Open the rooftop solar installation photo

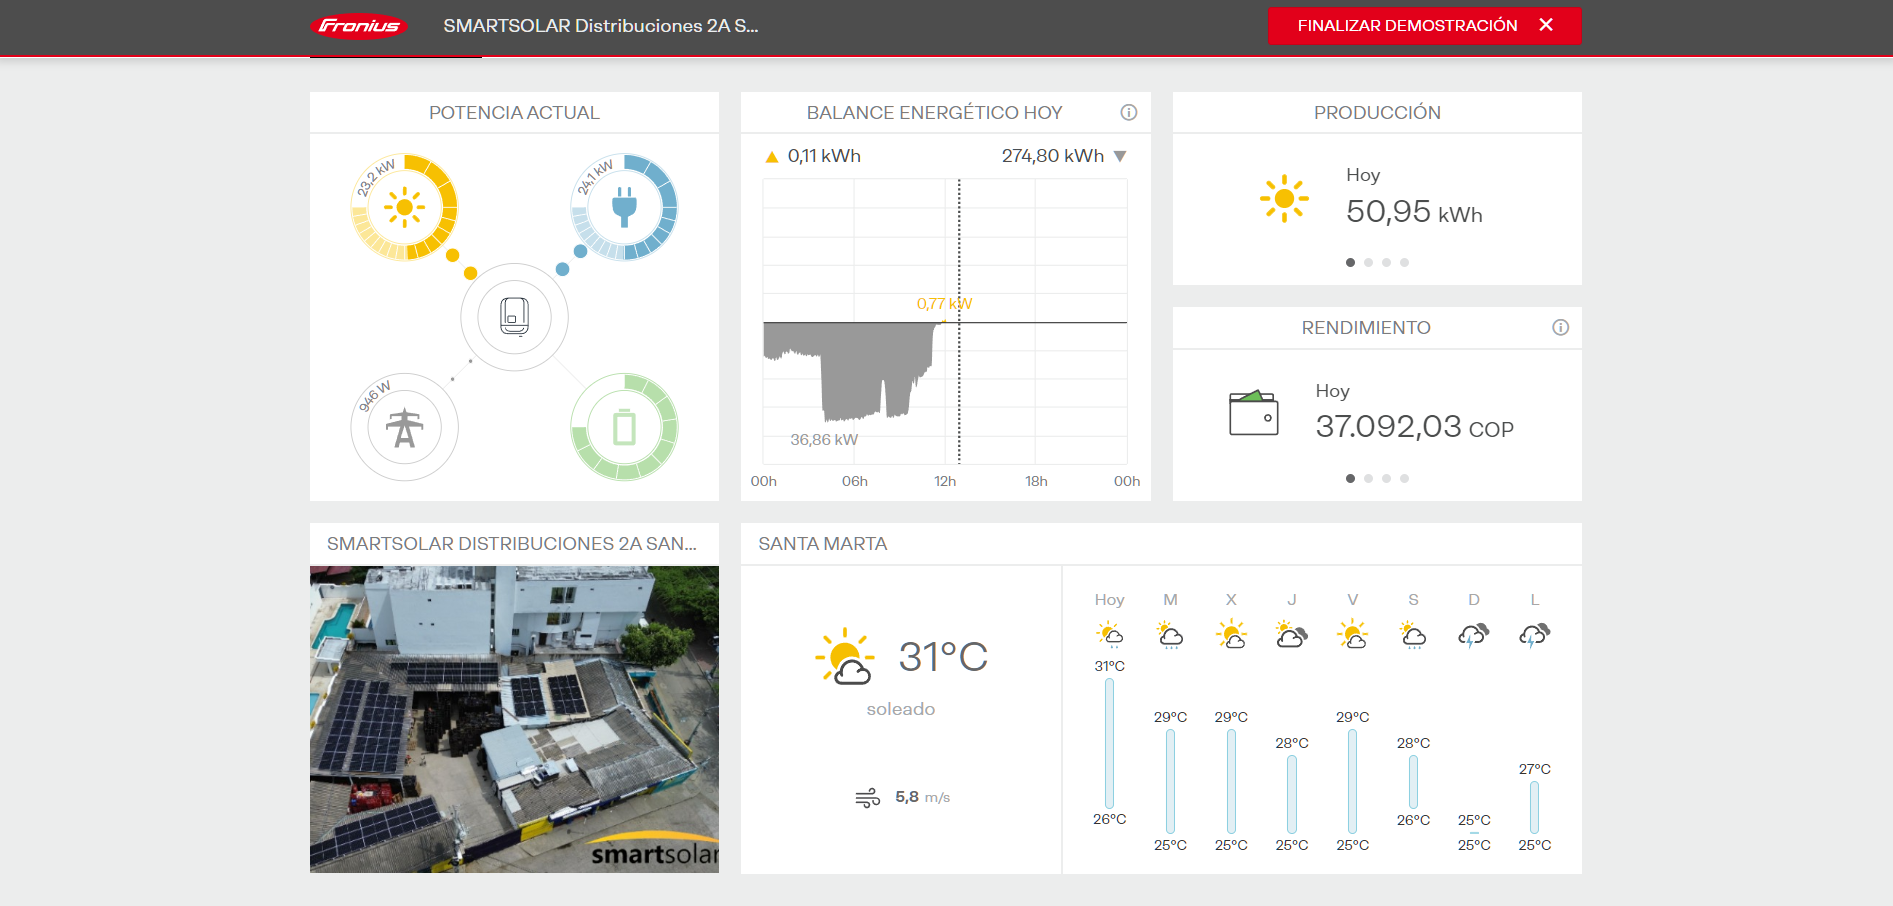[514, 719]
